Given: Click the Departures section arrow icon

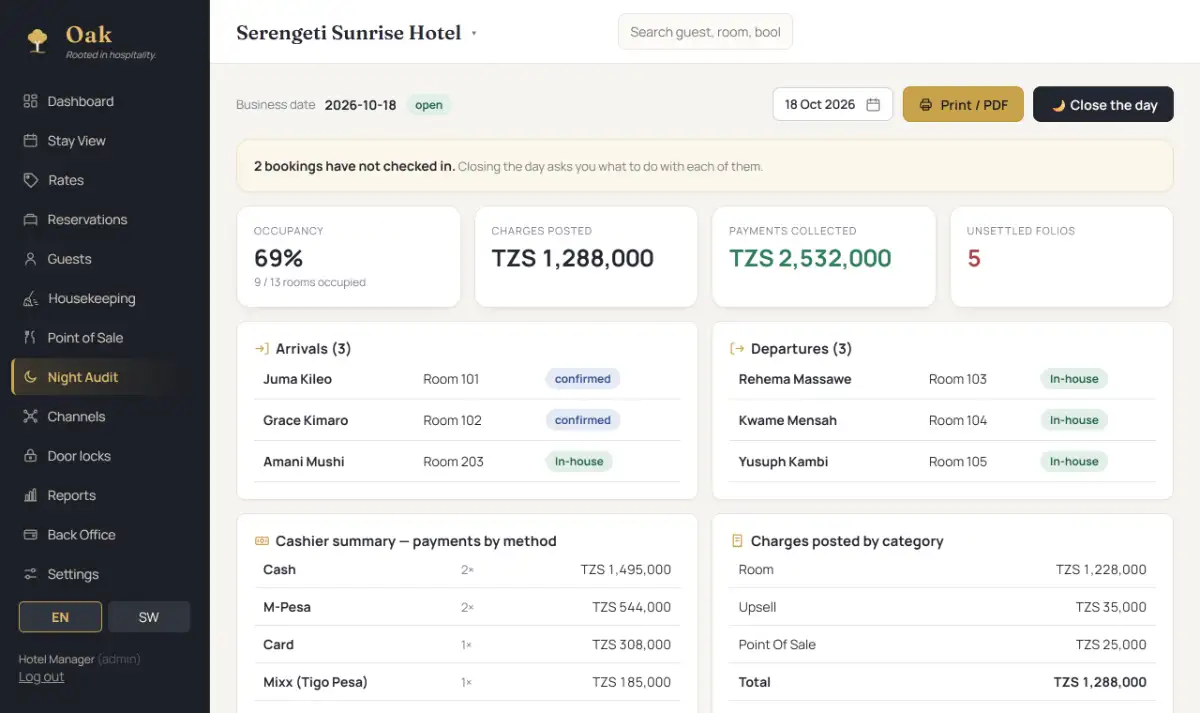Looking at the screenshot, I should (x=737, y=349).
